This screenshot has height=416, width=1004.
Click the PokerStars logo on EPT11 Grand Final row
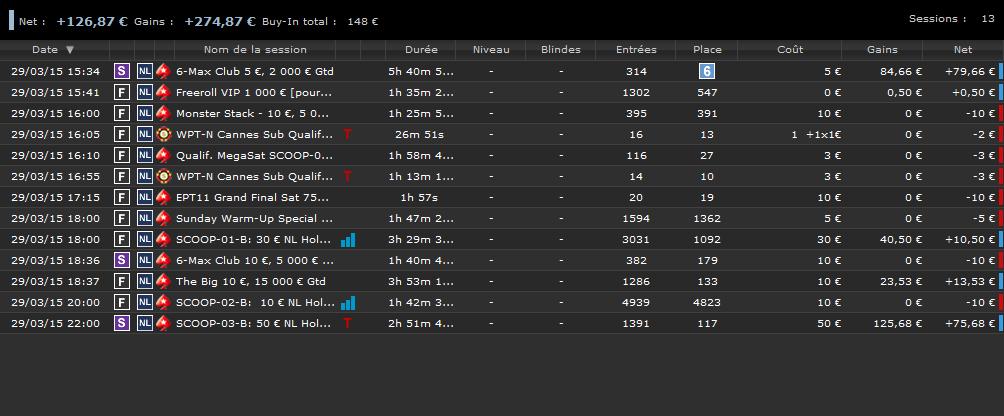pos(163,197)
